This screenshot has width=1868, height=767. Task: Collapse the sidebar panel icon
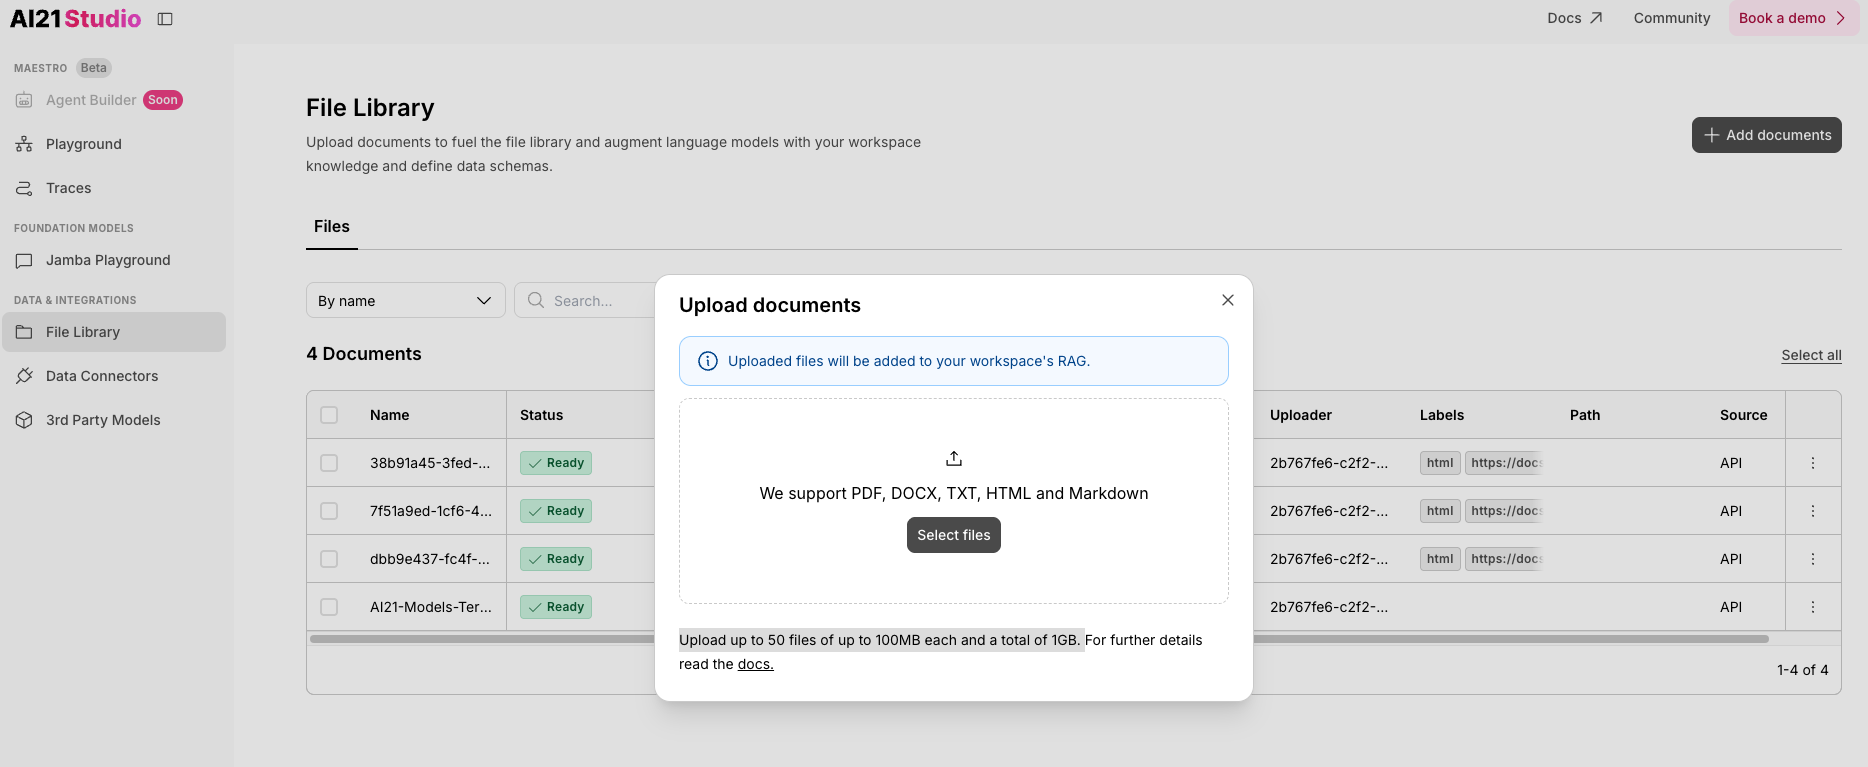(x=165, y=19)
